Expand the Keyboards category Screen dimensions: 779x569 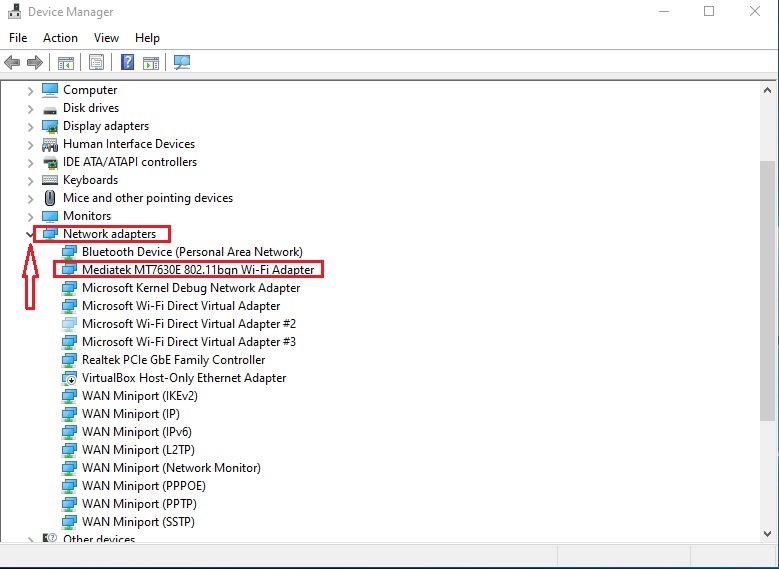pos(30,180)
